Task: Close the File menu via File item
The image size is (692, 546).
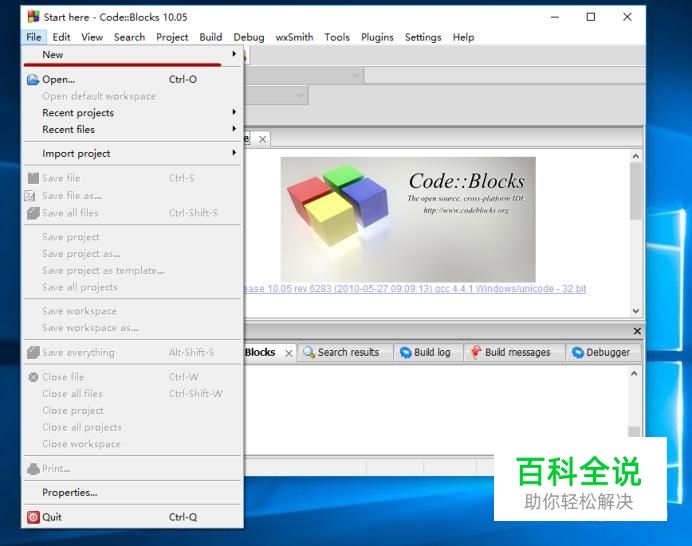Action: 34,37
